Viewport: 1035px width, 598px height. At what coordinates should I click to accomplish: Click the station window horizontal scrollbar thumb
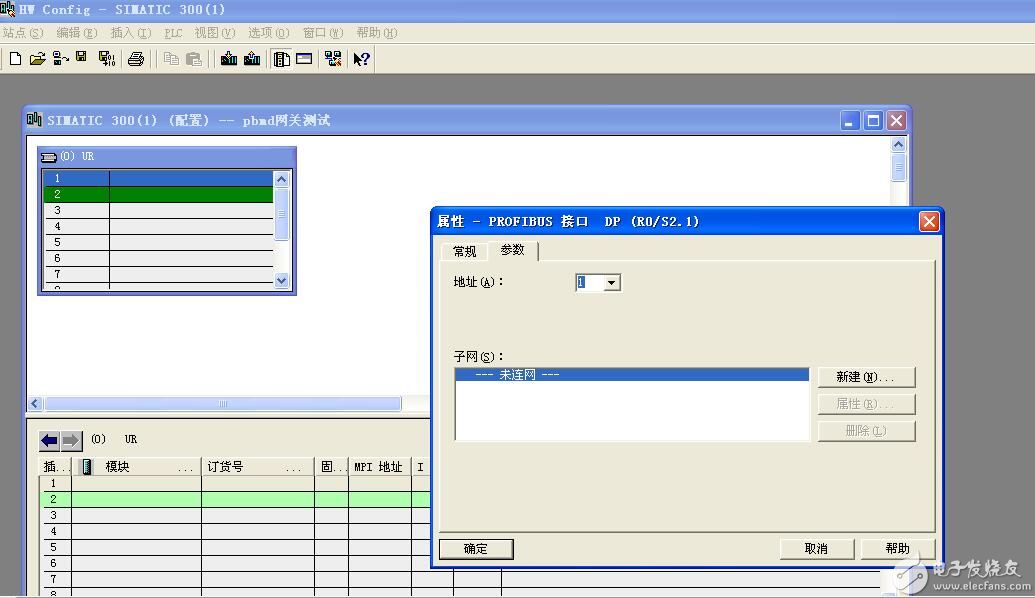[222, 403]
